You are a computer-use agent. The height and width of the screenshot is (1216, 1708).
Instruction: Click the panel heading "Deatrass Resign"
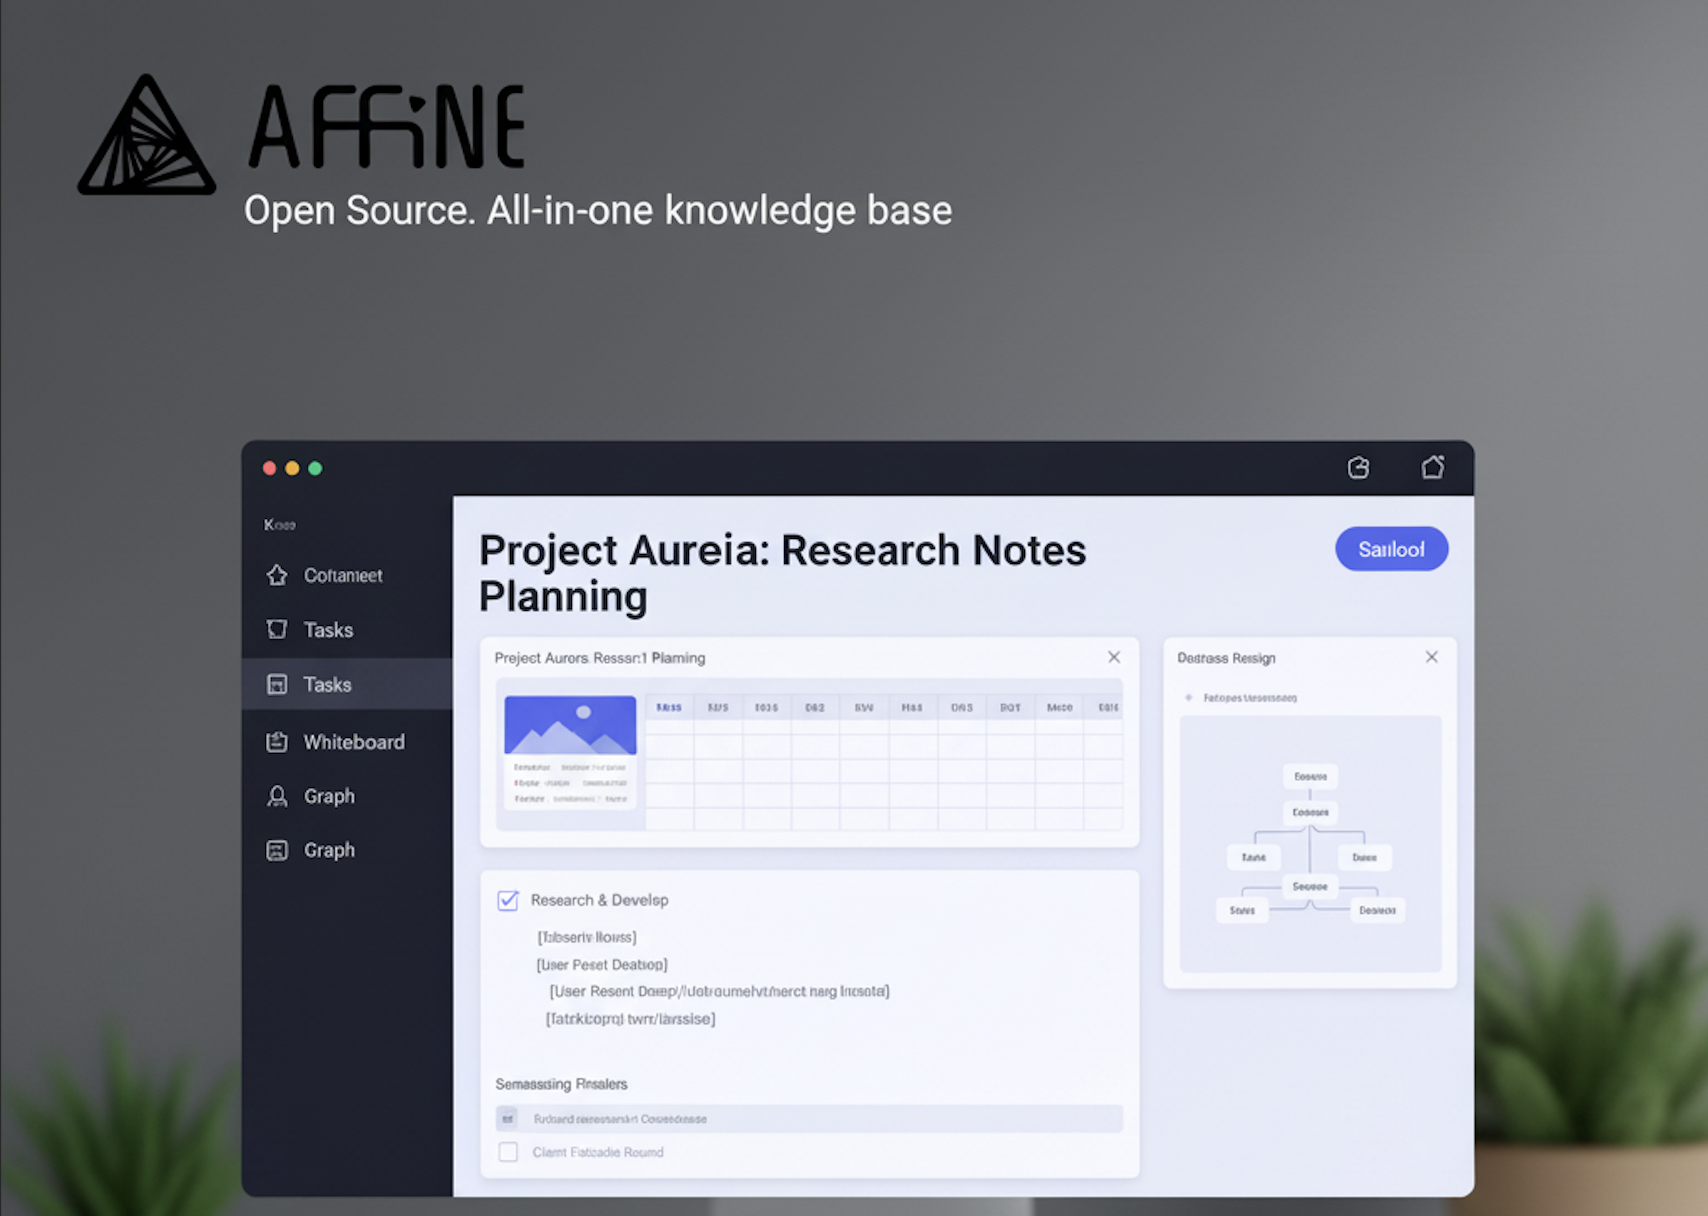(1226, 658)
